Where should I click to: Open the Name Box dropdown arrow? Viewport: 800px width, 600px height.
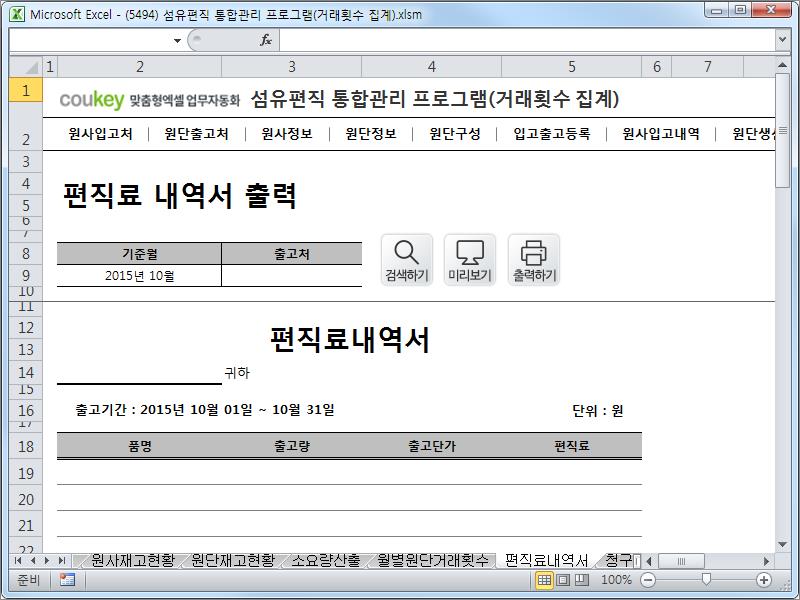tap(177, 40)
